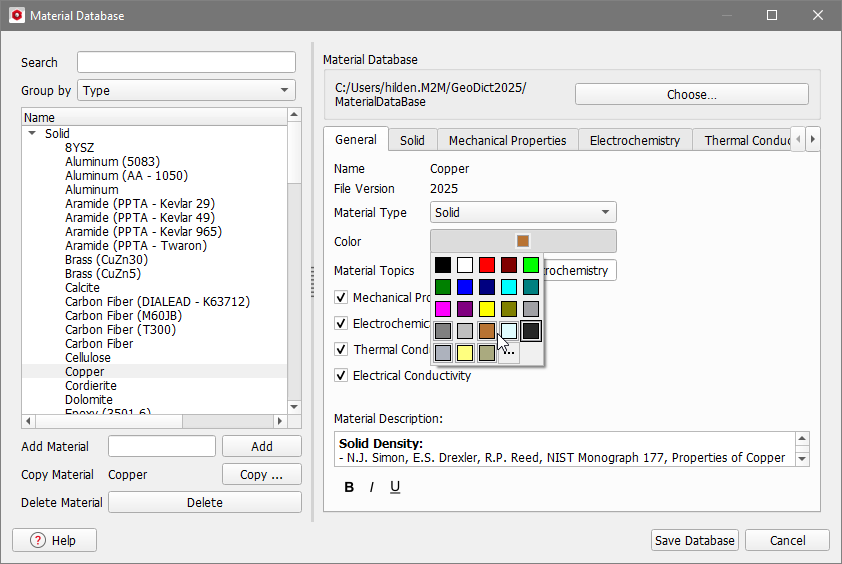This screenshot has height=564, width=842.
Task: Apply italic formatting to the description
Action: tap(372, 487)
